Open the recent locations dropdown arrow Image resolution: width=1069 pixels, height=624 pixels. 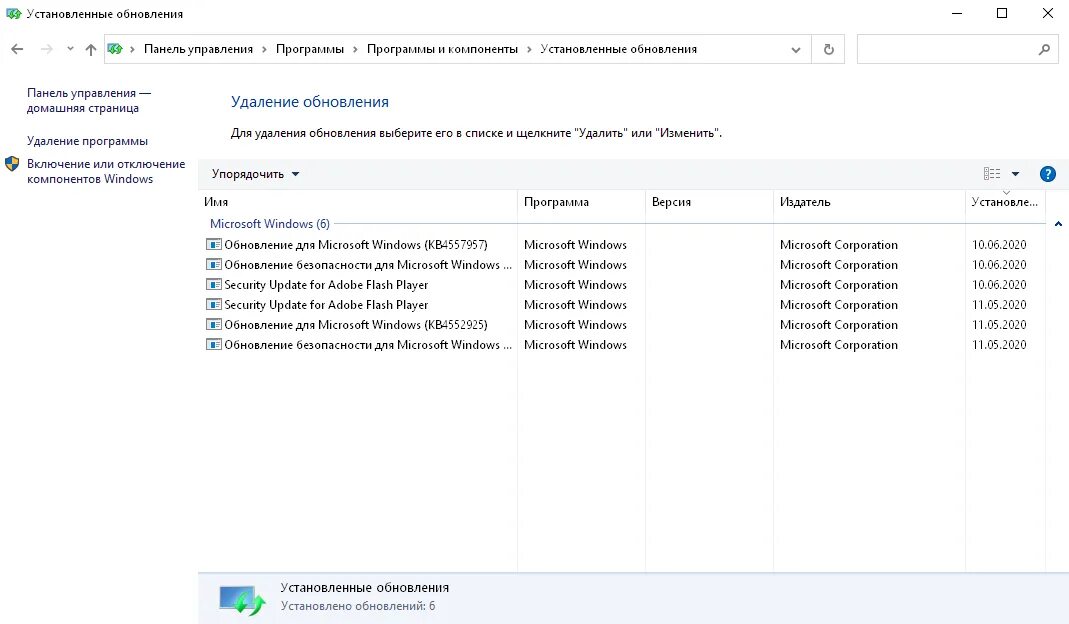(x=70, y=49)
